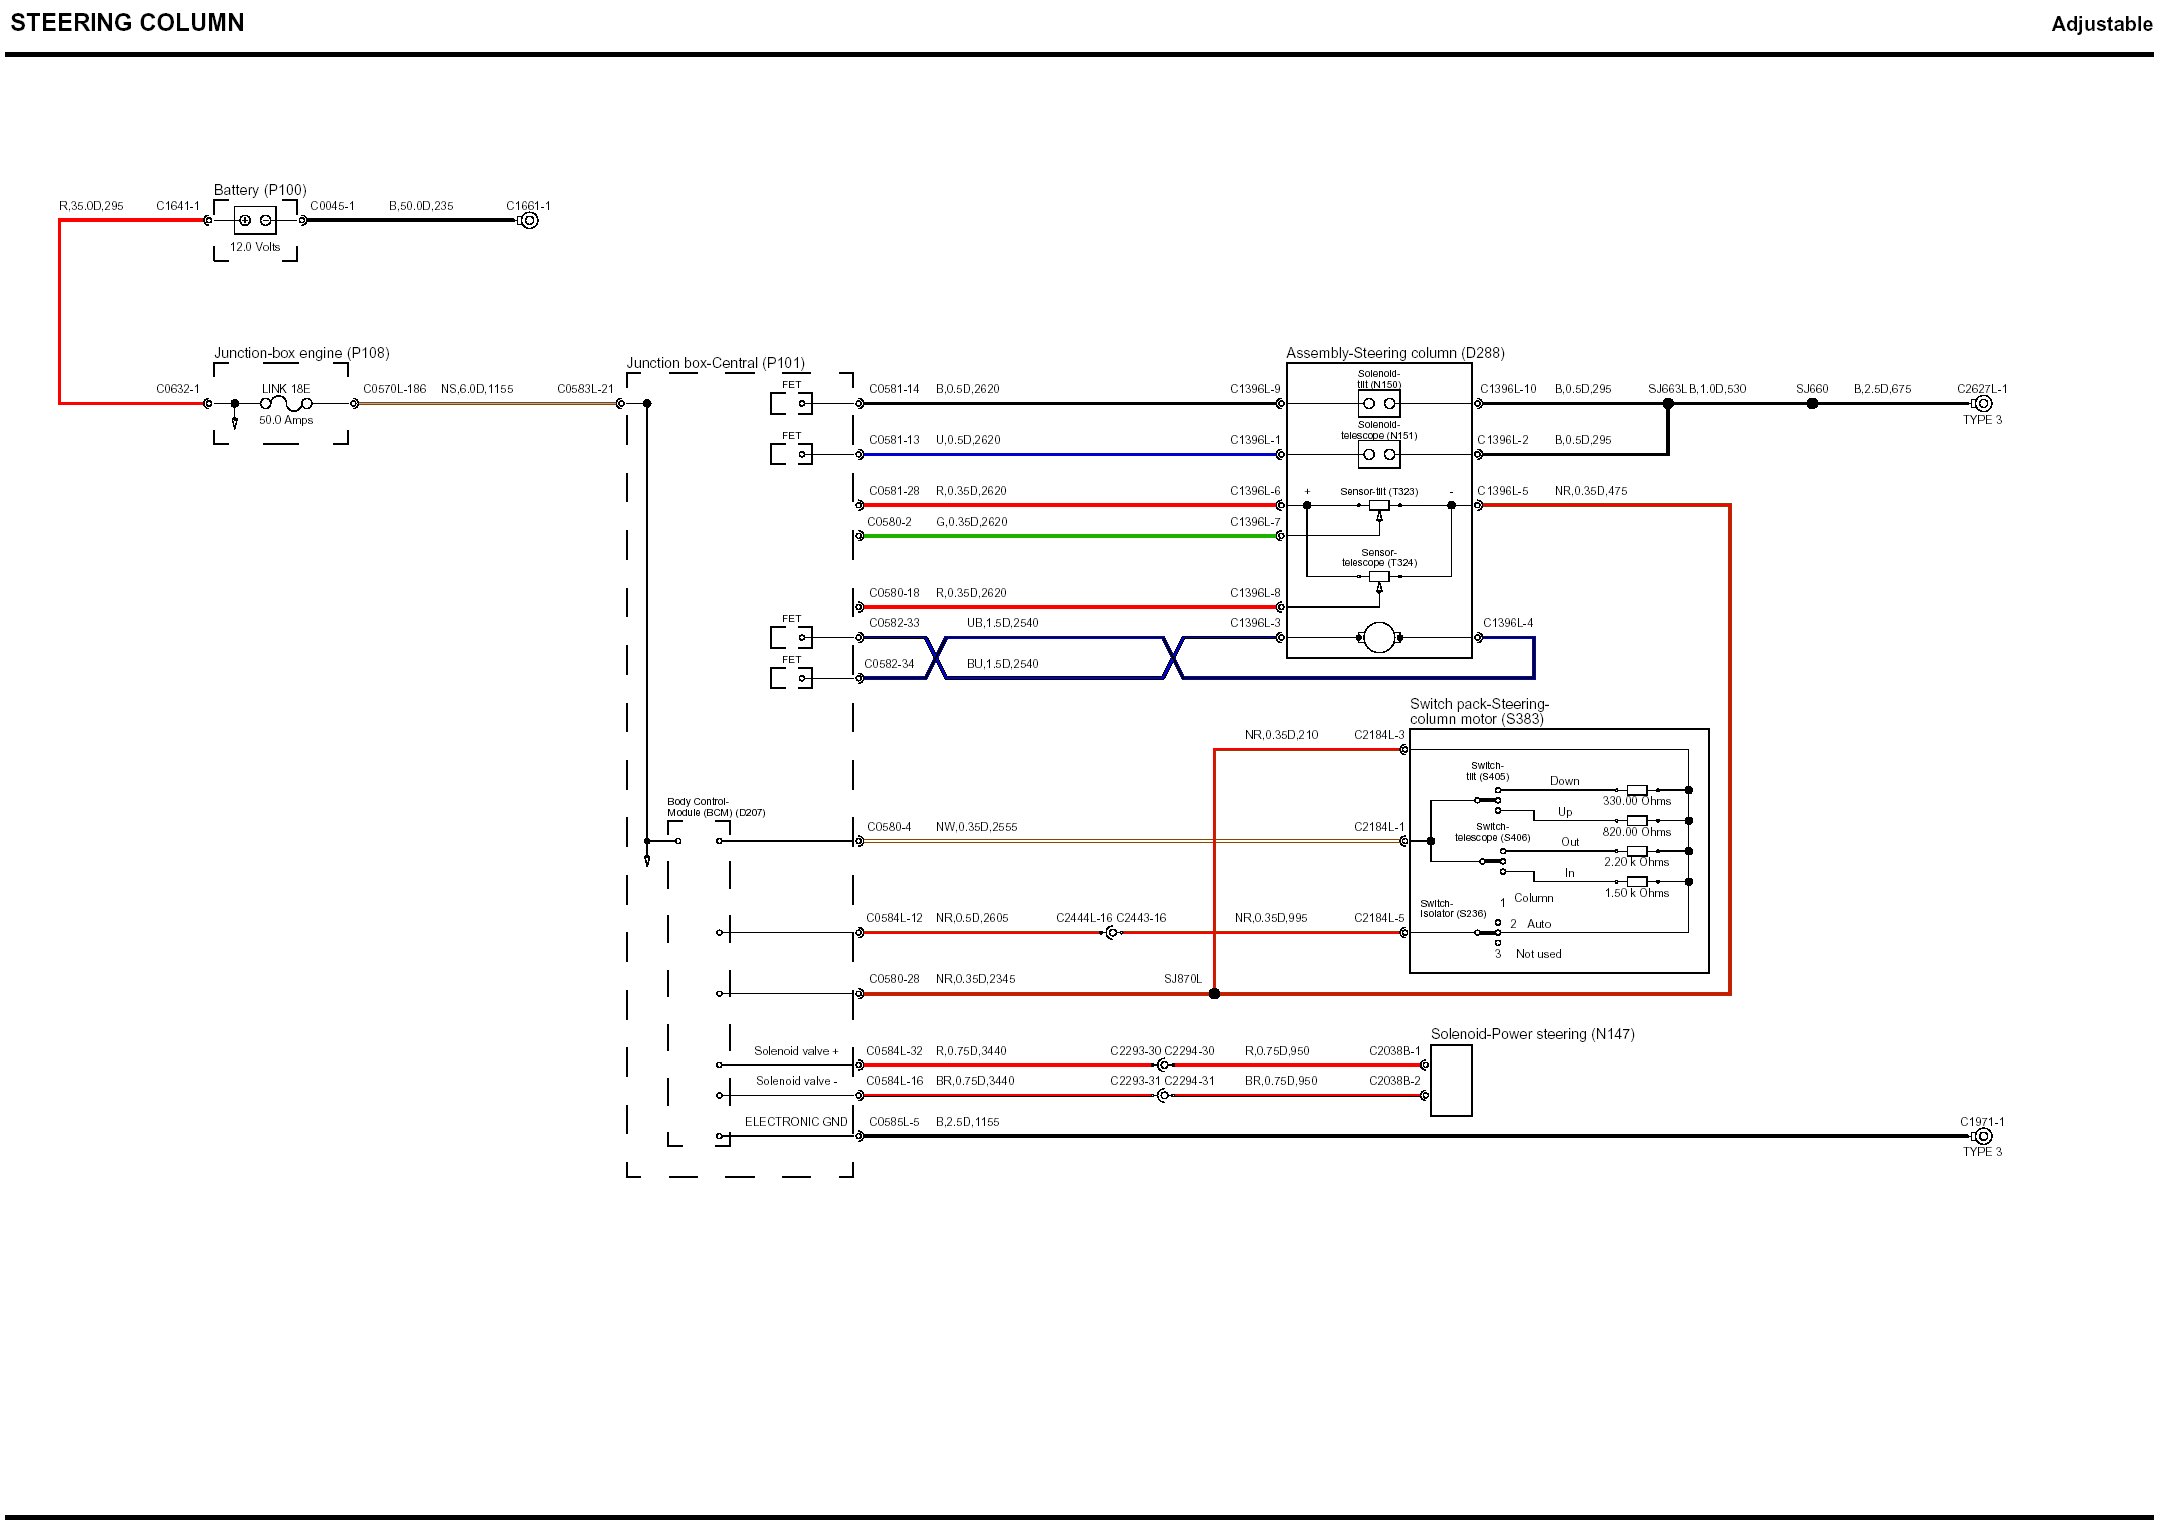Image resolution: width=2169 pixels, height=1534 pixels.
Task: Click the Solenoid-Power steering (N147) box
Action: pos(1451,1080)
